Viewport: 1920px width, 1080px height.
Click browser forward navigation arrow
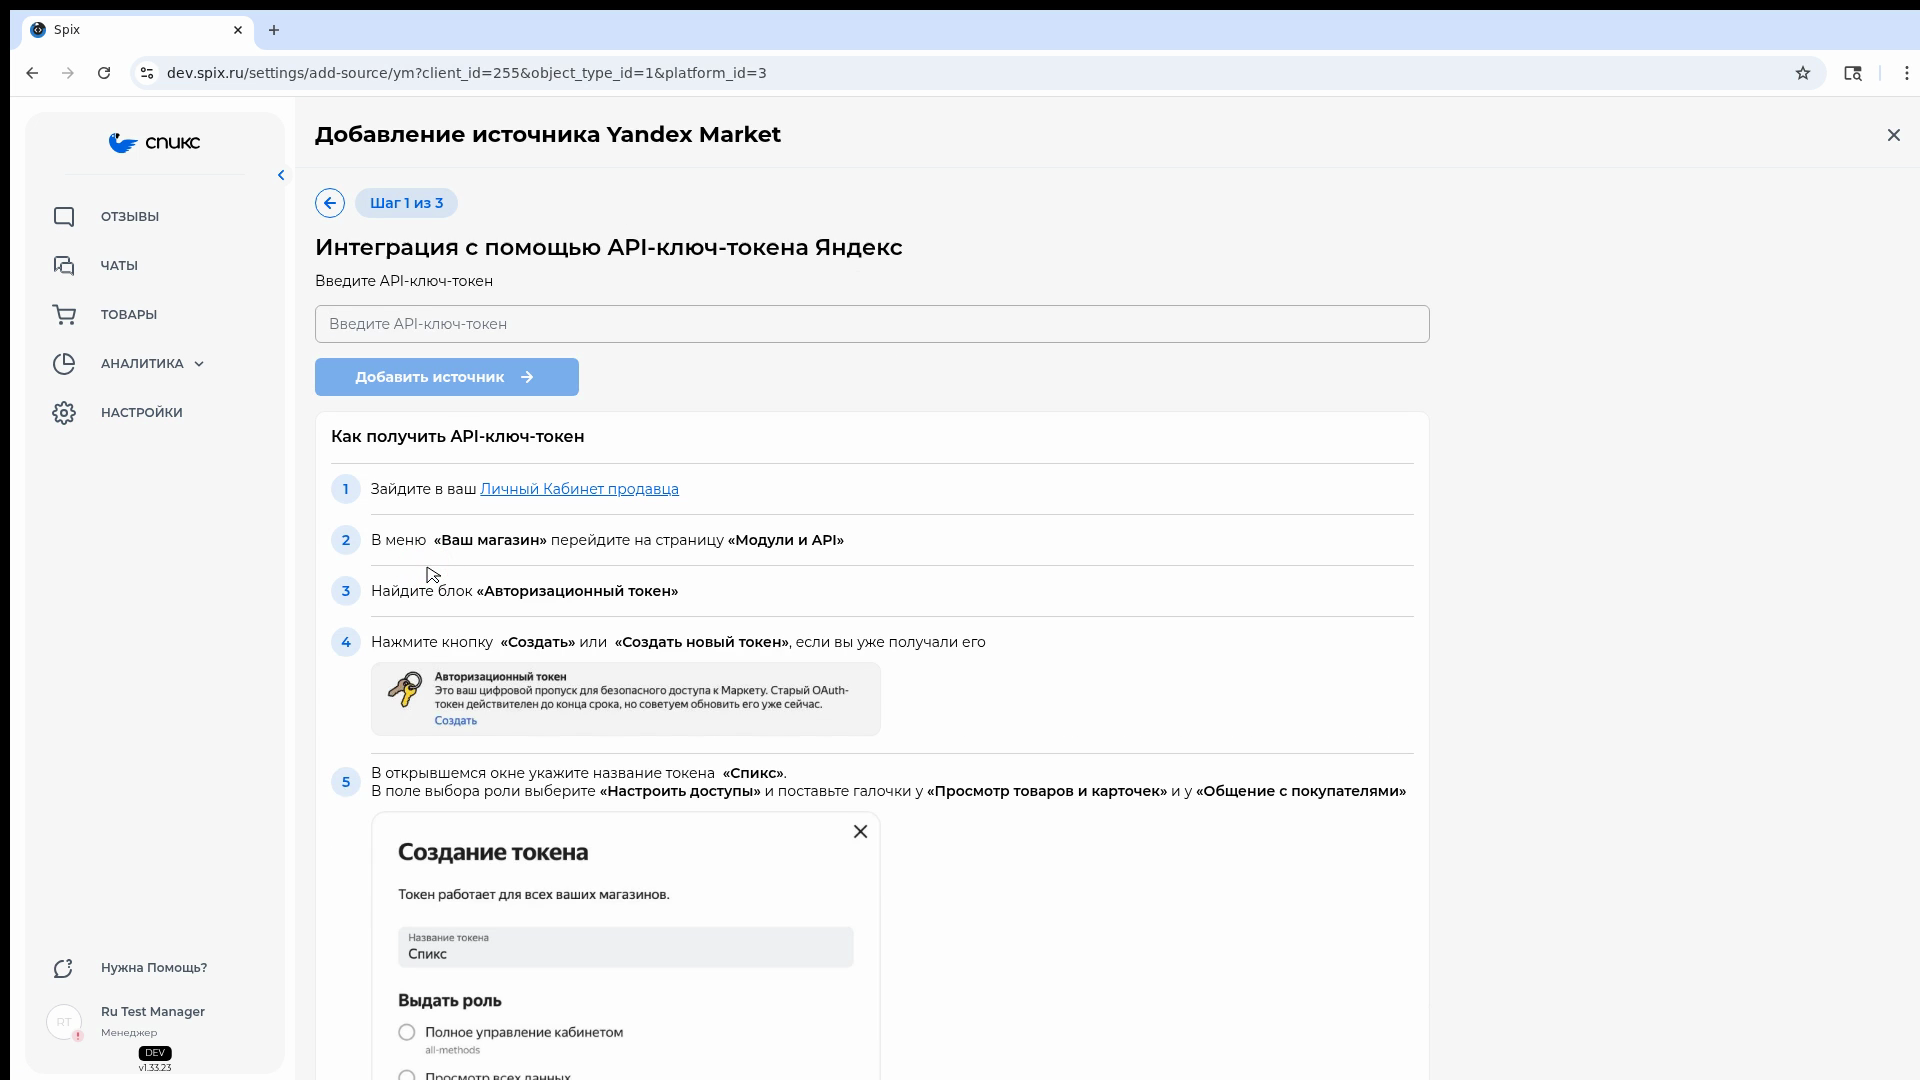[68, 73]
